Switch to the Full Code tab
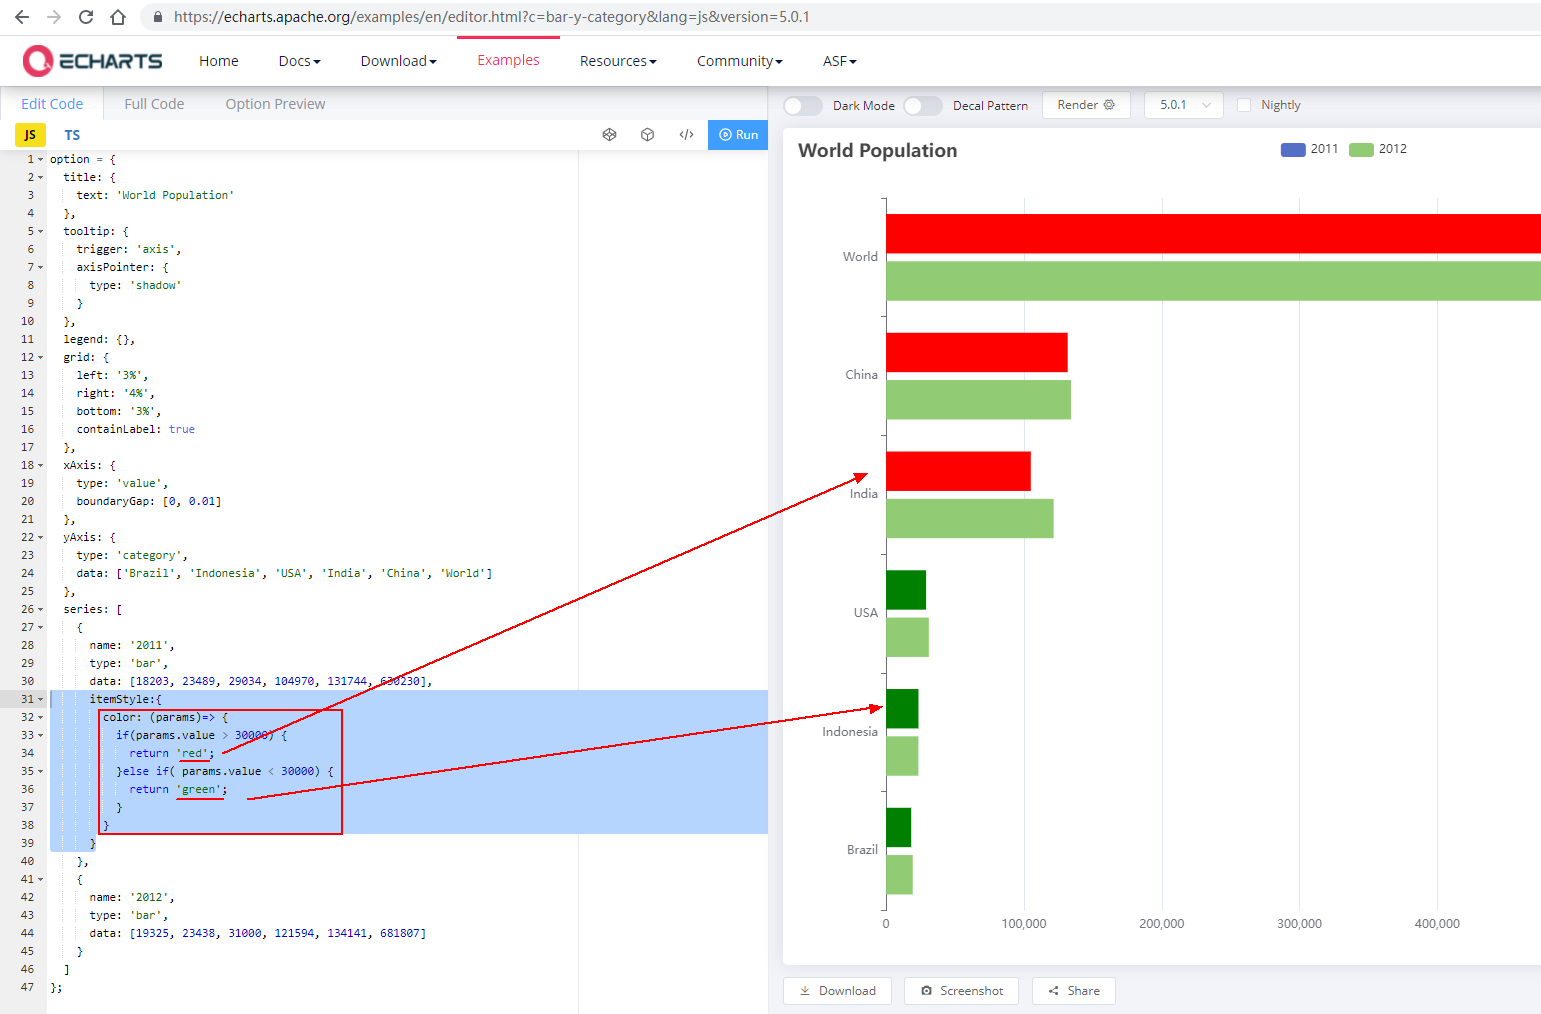Viewport: 1541px width, 1014px height. click(152, 103)
